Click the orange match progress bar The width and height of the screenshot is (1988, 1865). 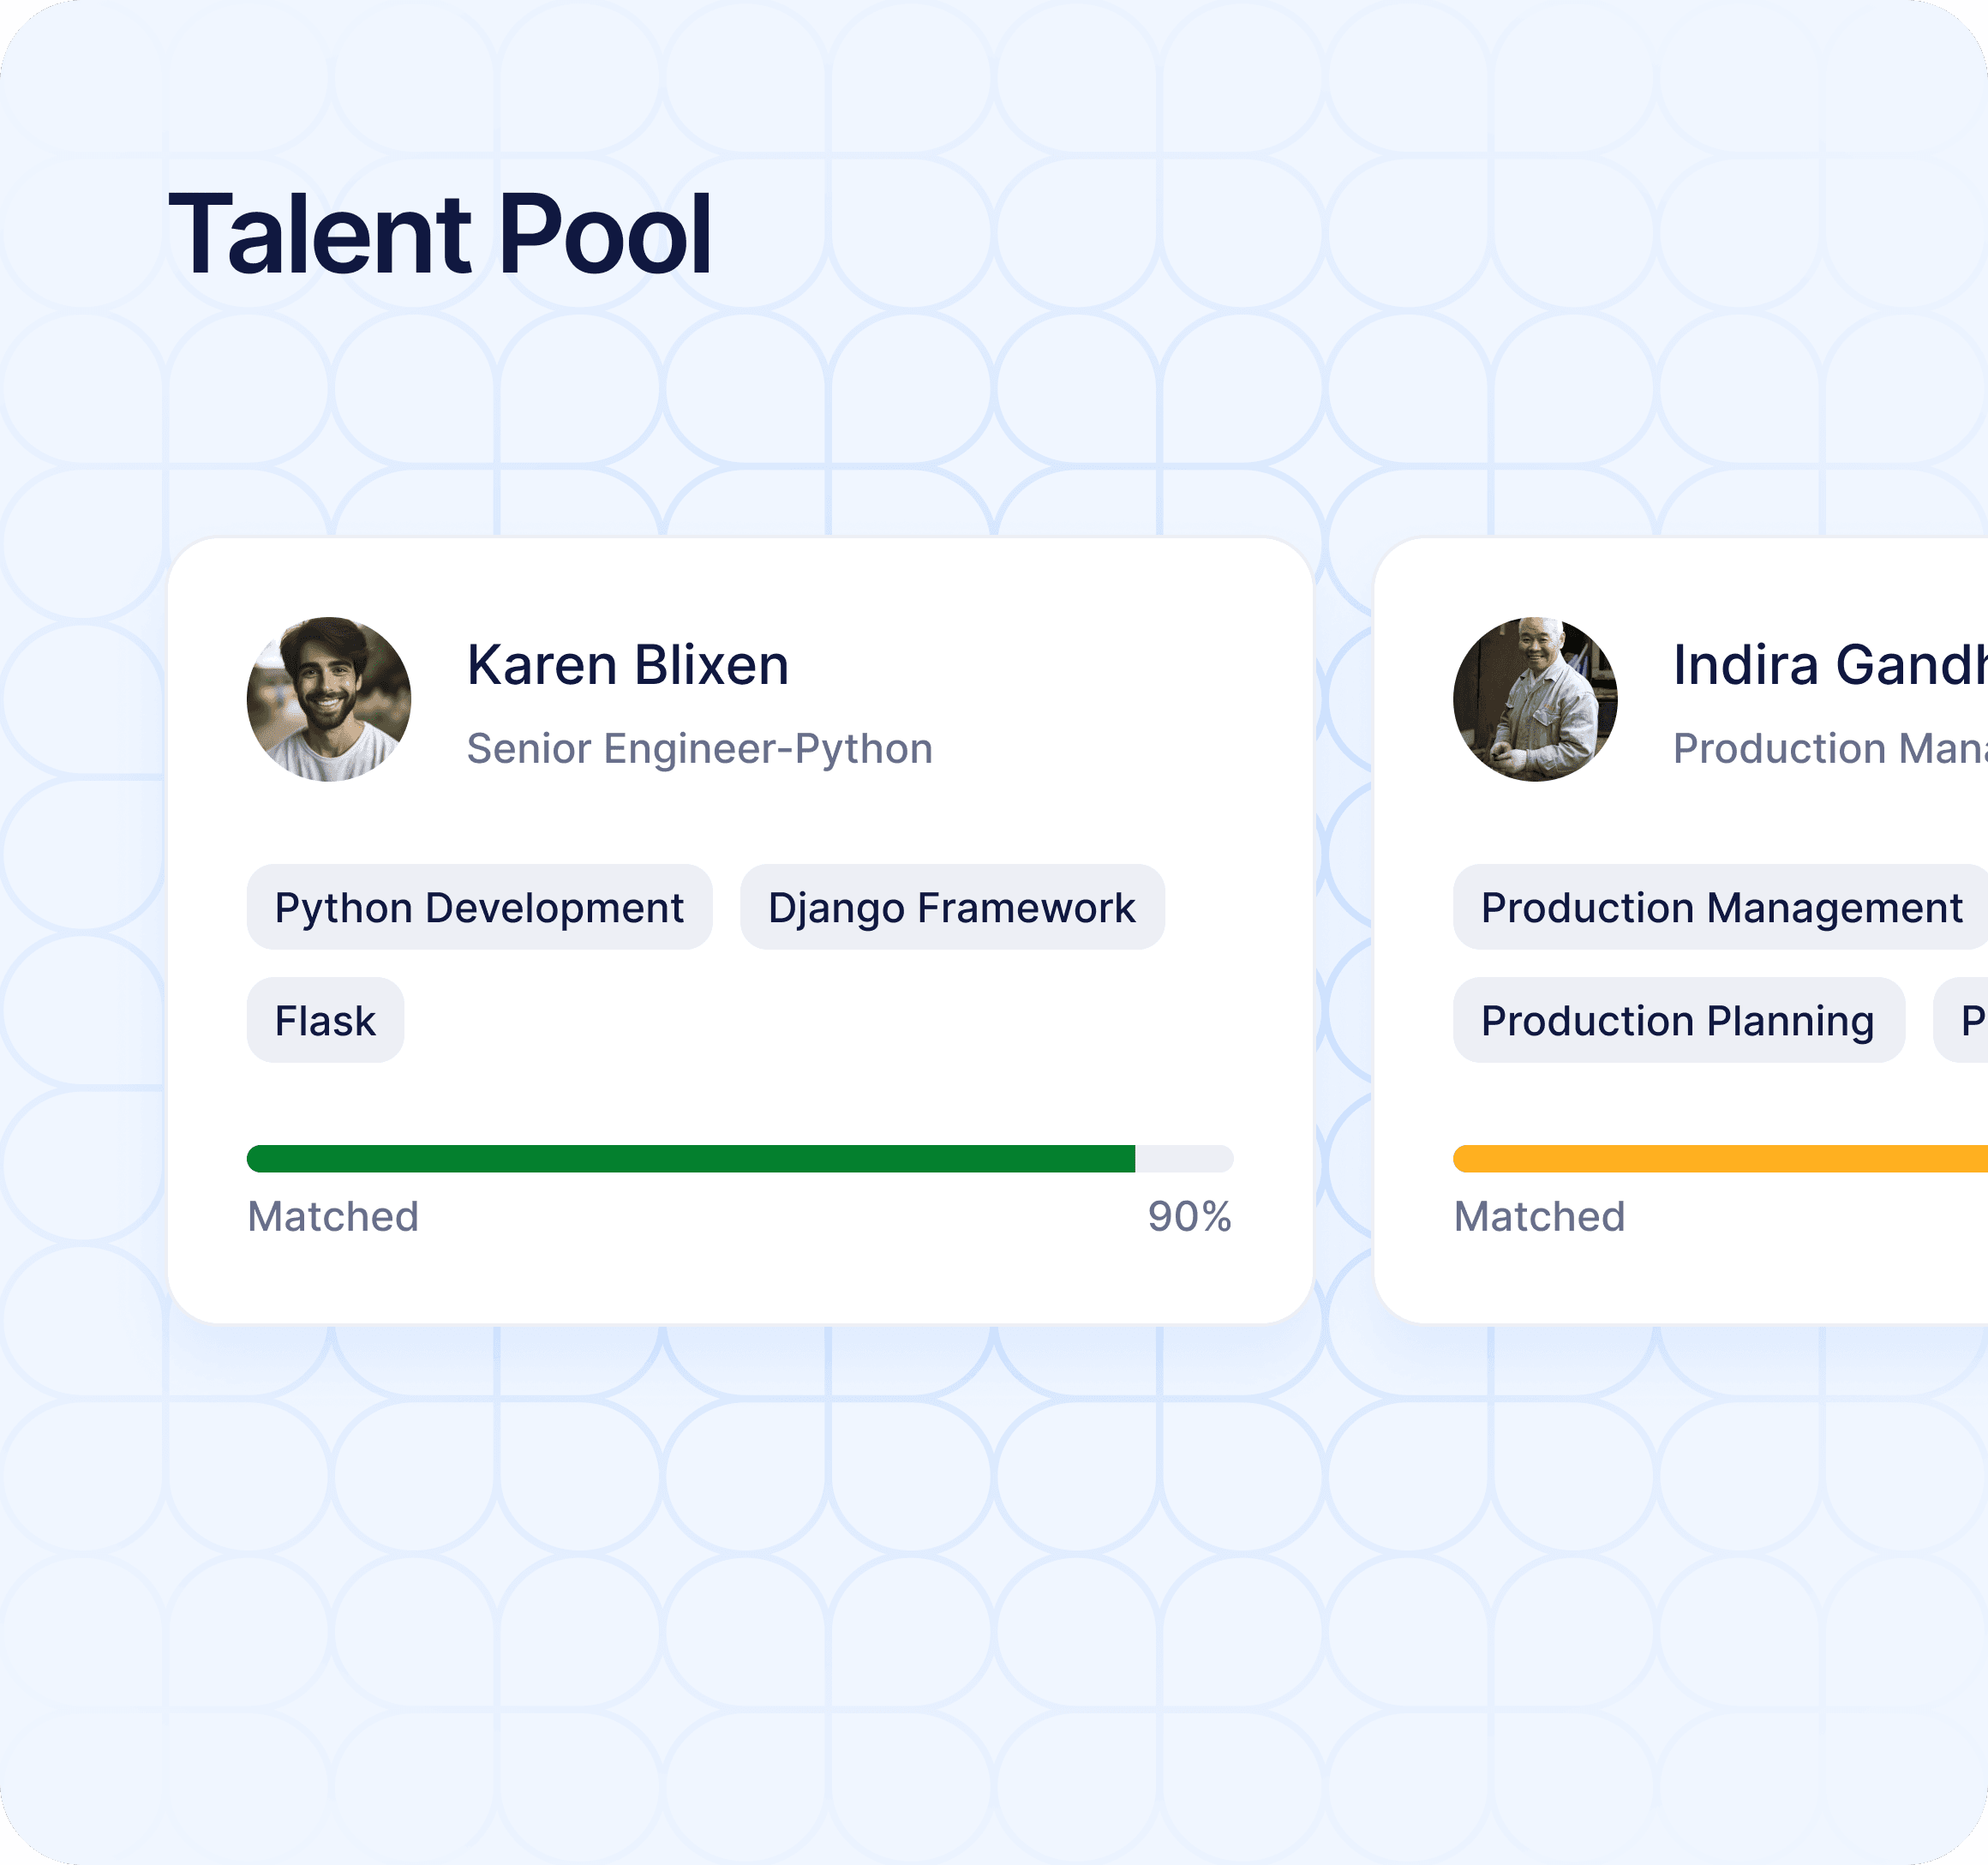tap(1720, 1158)
